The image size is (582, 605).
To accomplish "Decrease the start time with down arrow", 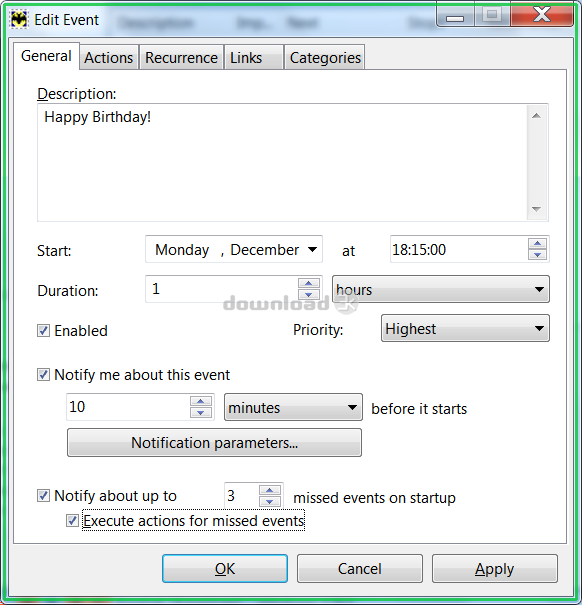I will 537,255.
